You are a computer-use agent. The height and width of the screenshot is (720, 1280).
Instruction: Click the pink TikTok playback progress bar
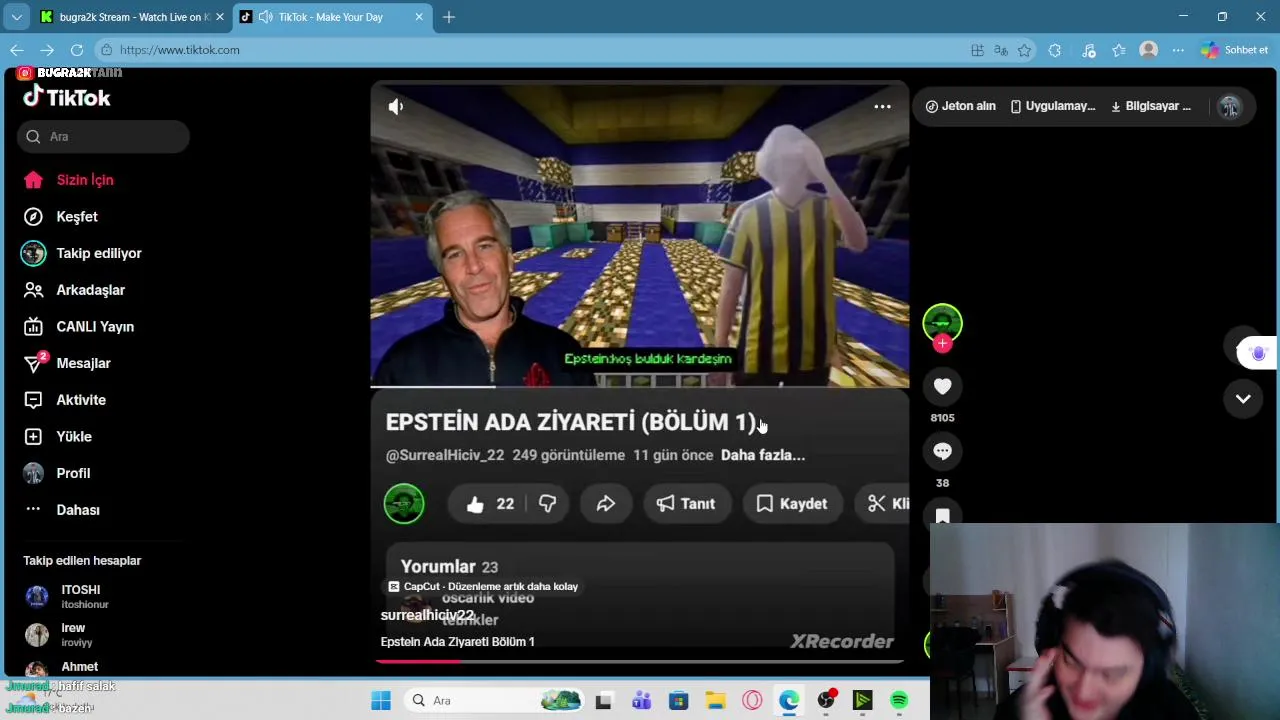click(x=640, y=660)
